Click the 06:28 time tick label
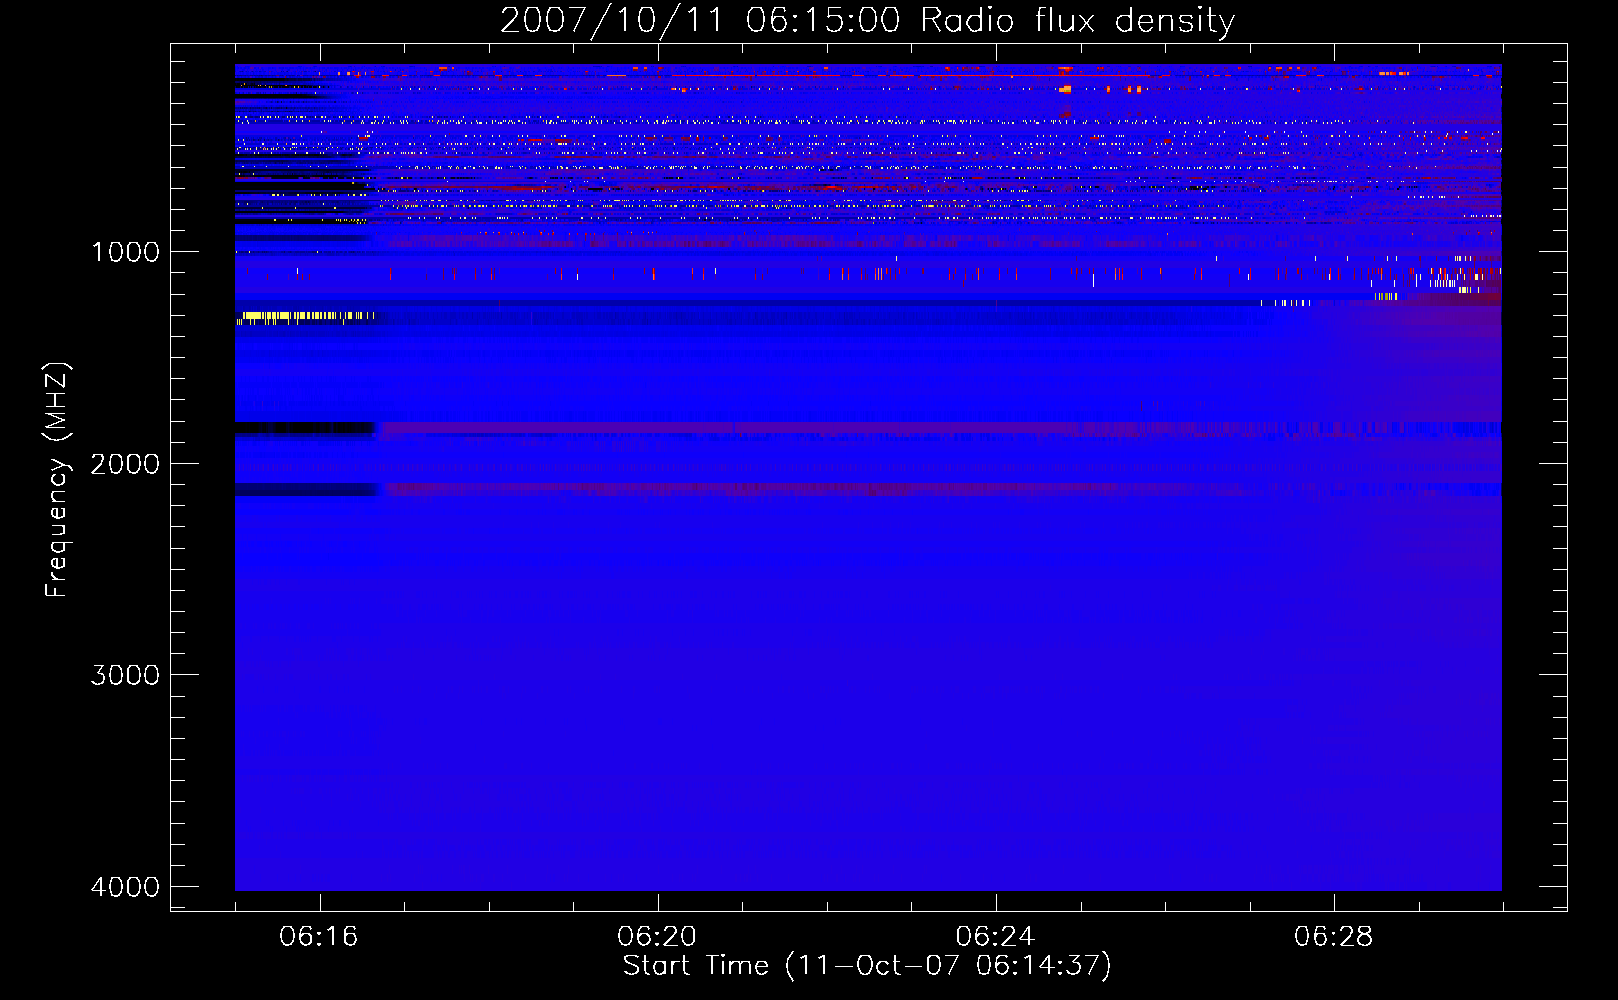1618x1000 pixels. pyautogui.click(x=1333, y=937)
